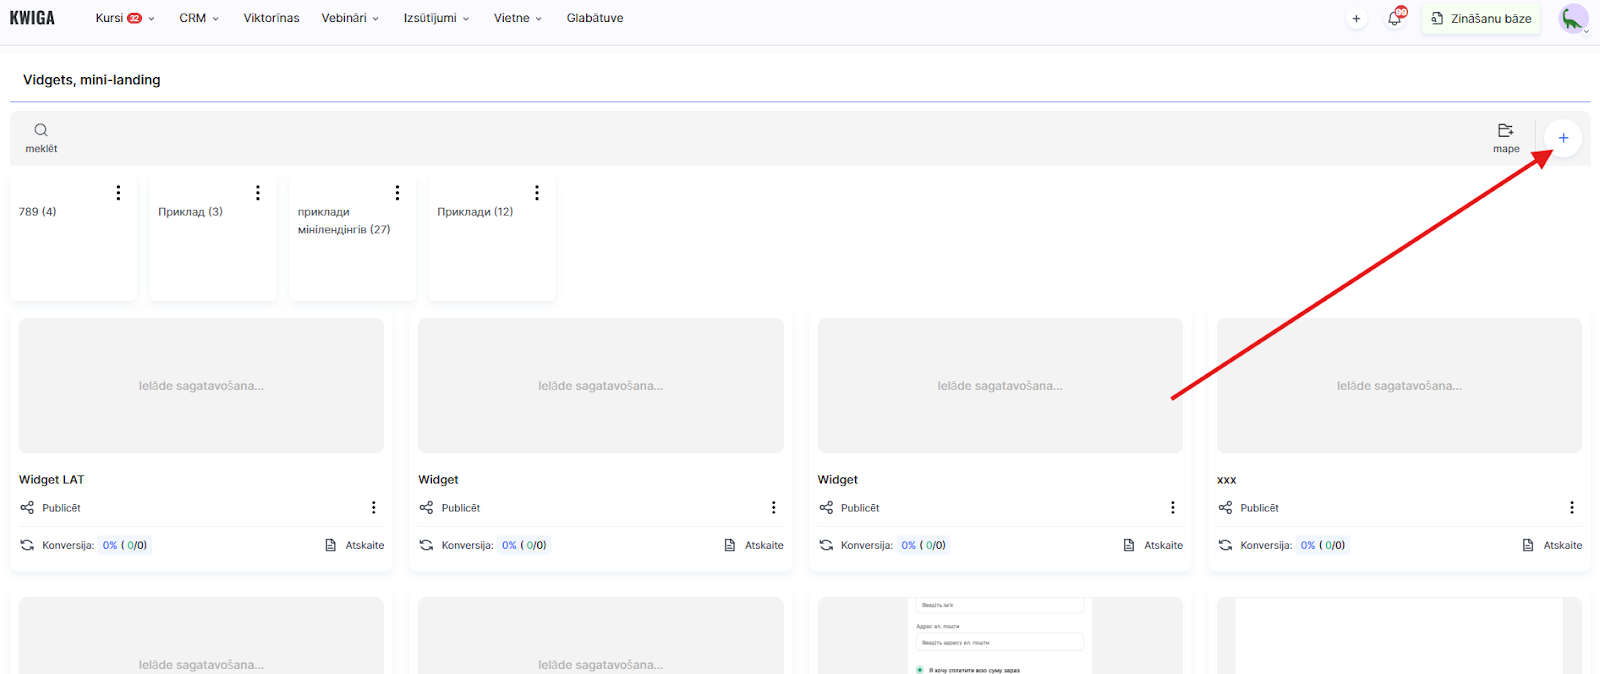Image resolution: width=1600 pixels, height=674 pixels.
Task: Click the Widget LAT preview thumbnail
Action: pos(201,385)
